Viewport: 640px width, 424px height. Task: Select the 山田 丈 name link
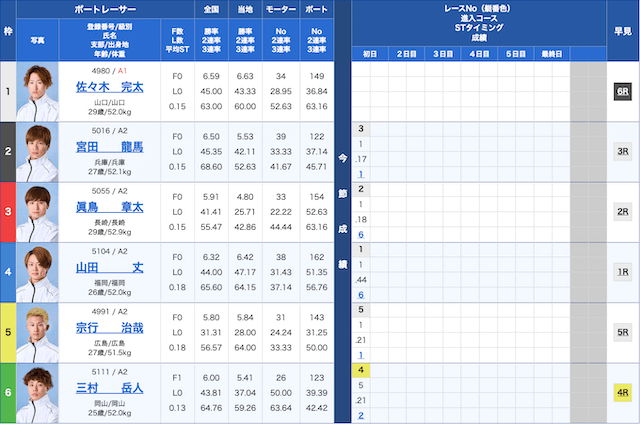tap(110, 267)
